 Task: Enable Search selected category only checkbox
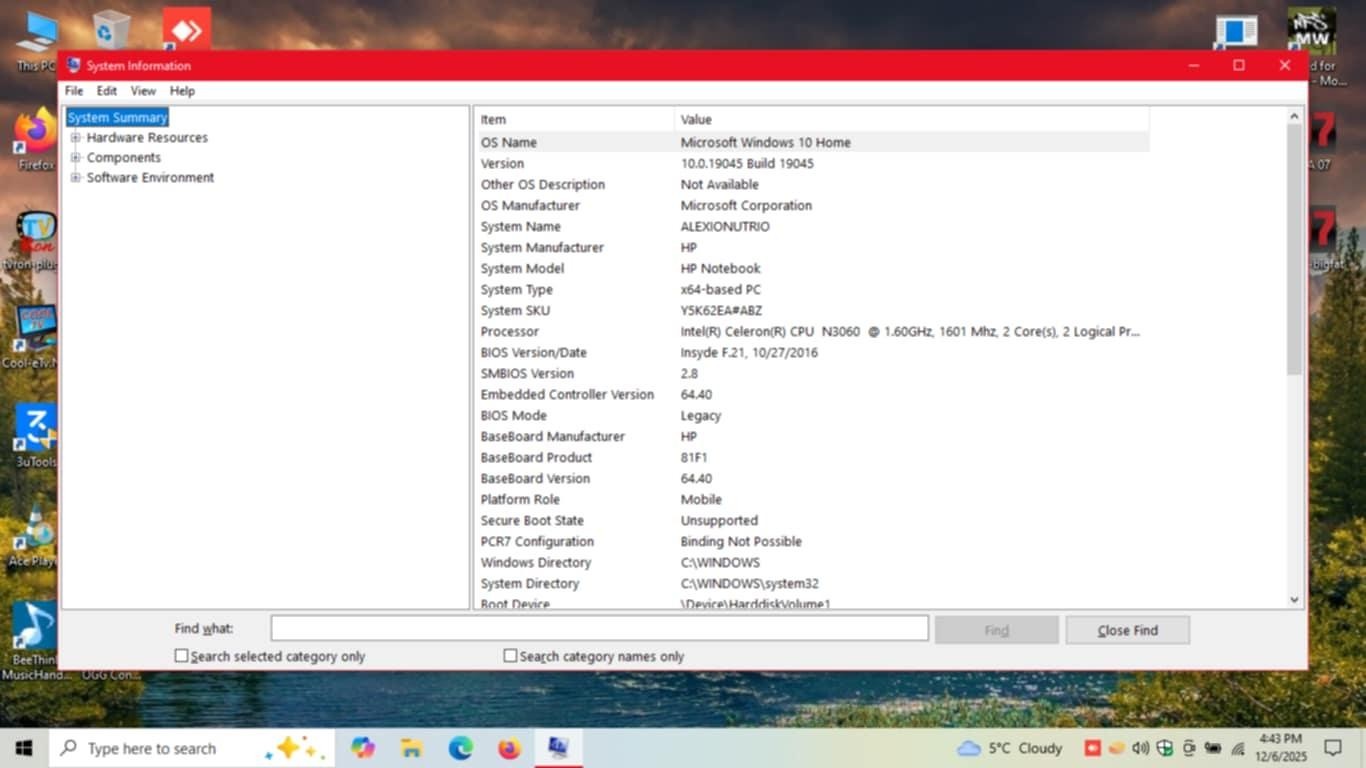(182, 656)
